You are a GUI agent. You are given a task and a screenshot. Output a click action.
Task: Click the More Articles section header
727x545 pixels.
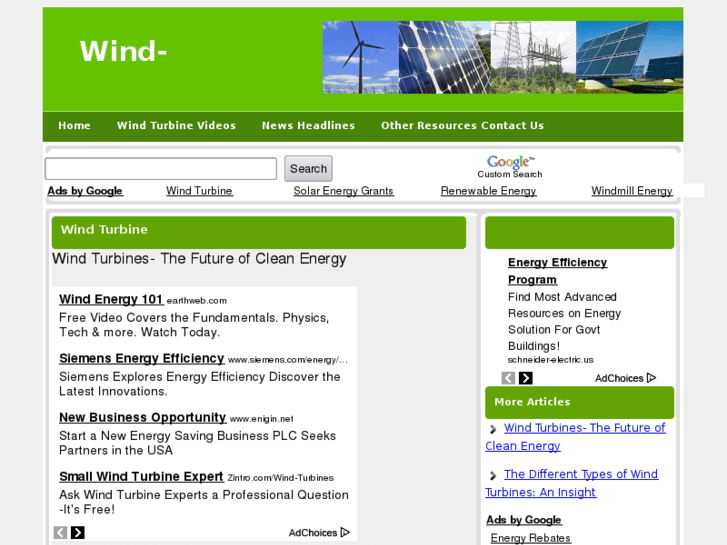(x=580, y=402)
